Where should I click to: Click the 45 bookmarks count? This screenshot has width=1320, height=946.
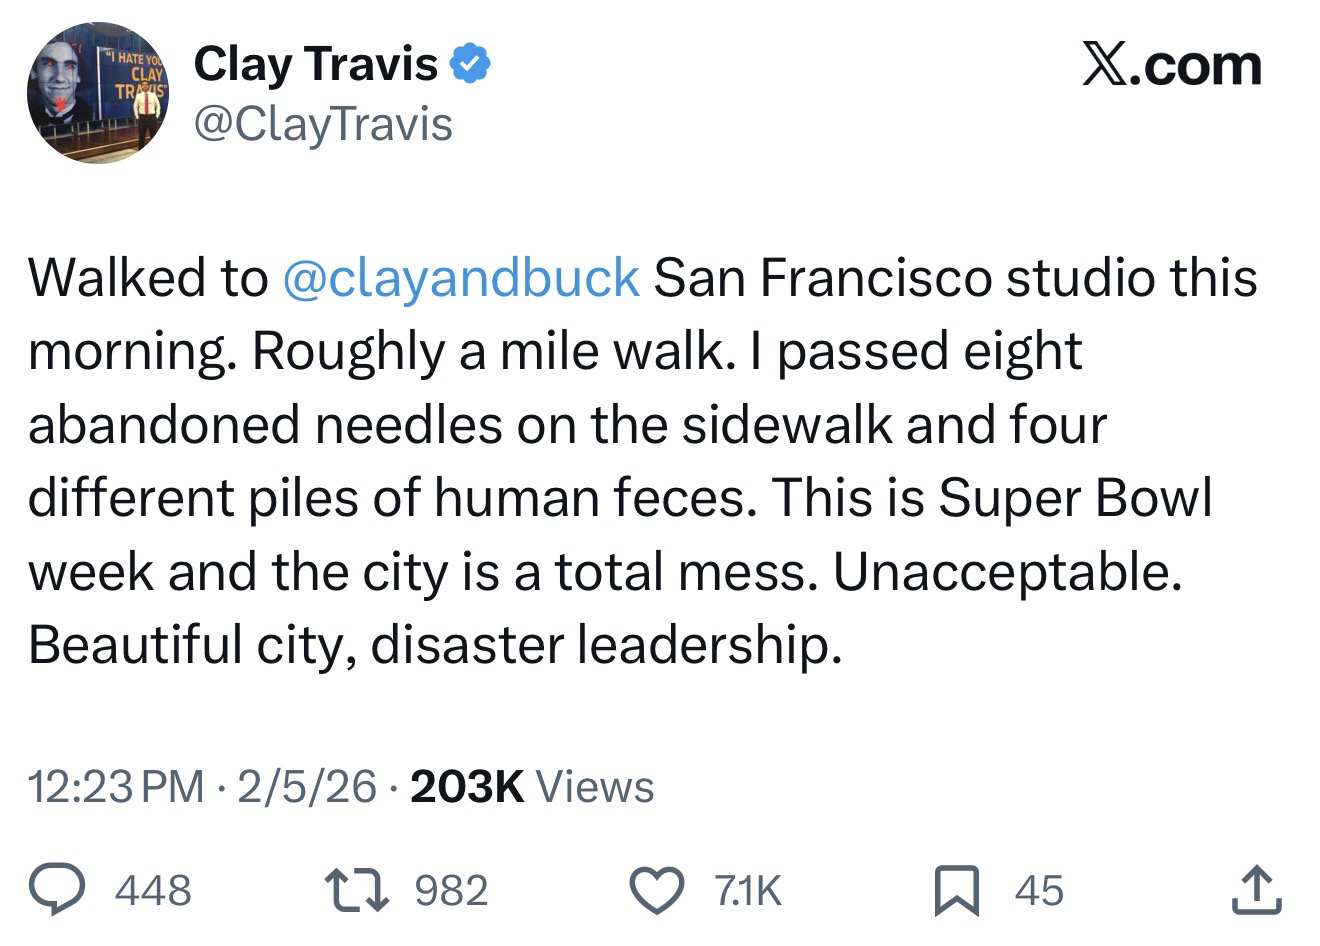point(1039,890)
